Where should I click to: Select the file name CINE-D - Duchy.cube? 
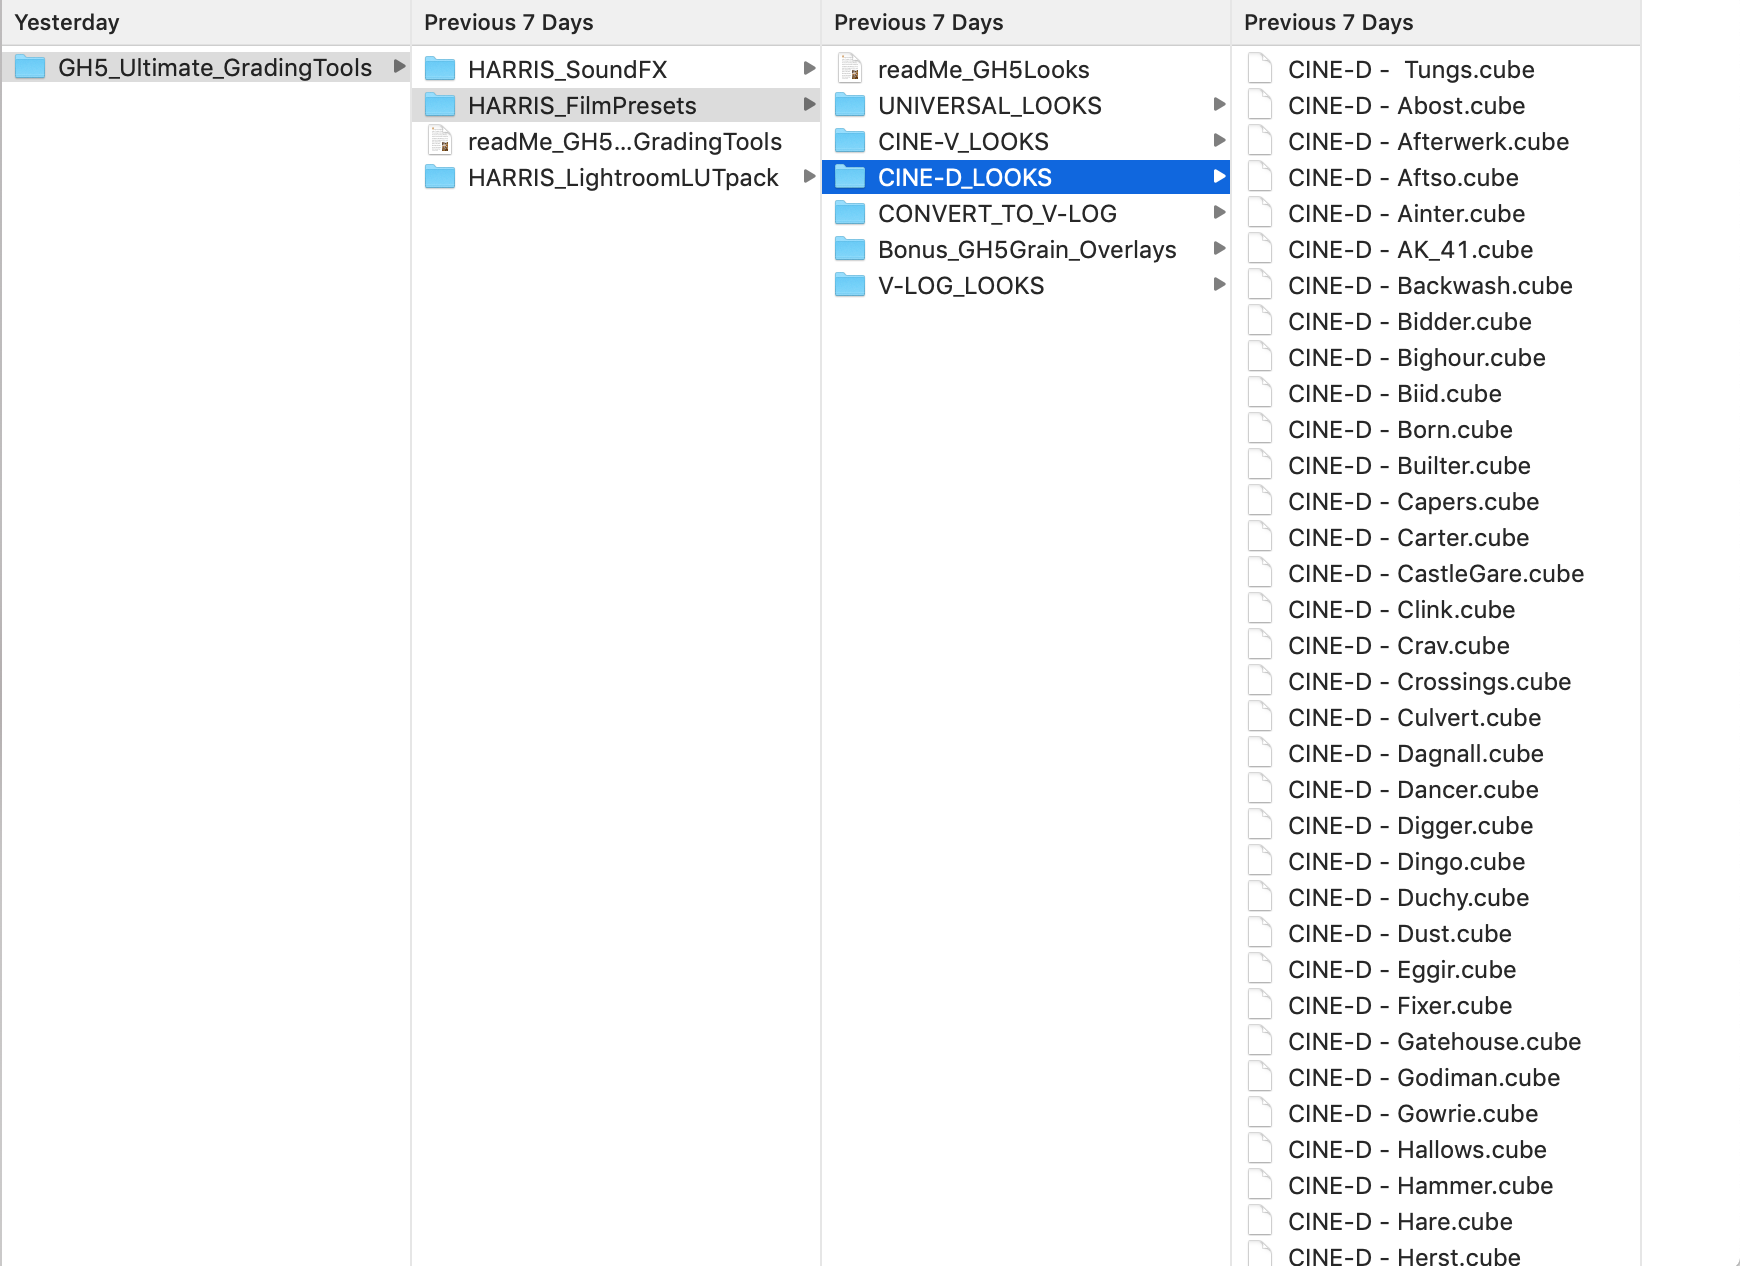pos(1408,898)
